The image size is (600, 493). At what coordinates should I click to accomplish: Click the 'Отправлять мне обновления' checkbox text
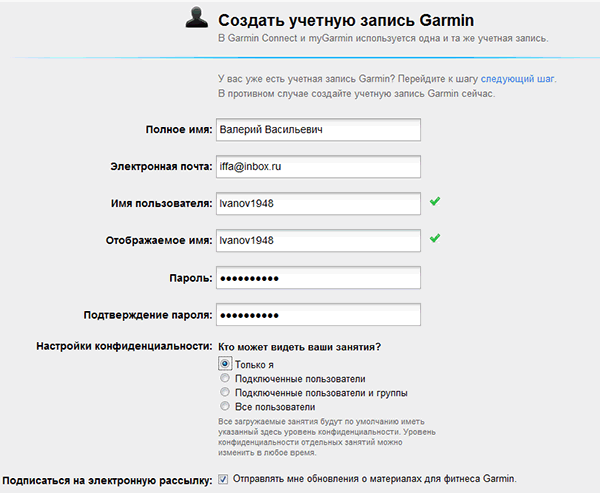[375, 479]
